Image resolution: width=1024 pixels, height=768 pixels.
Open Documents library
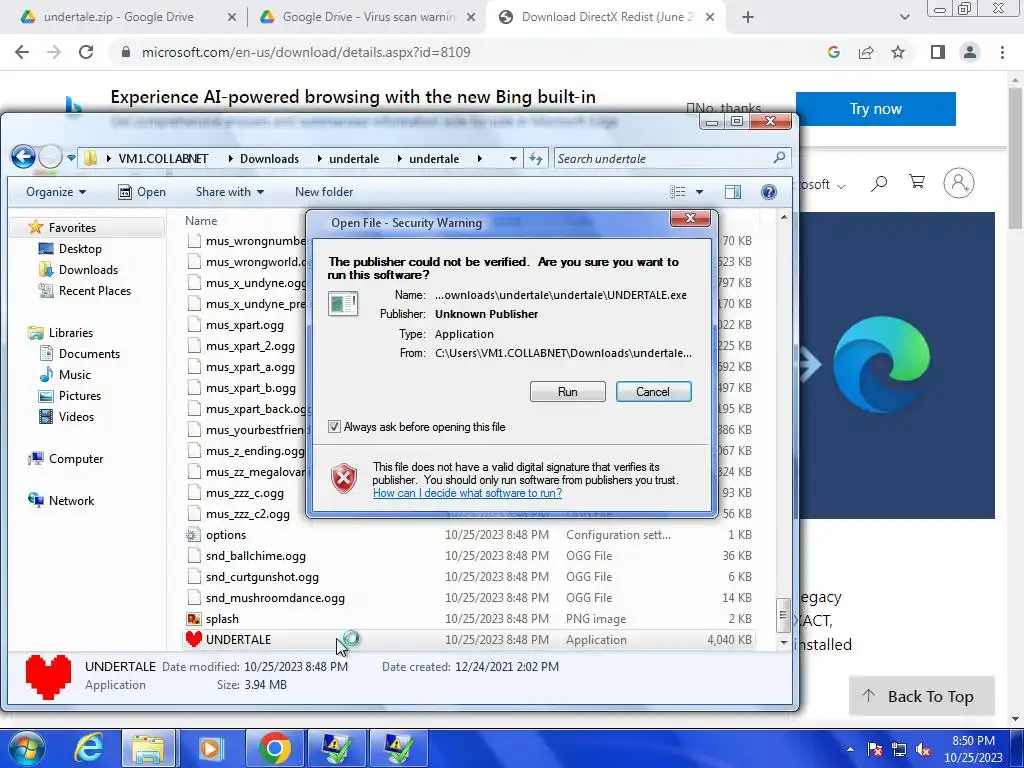click(x=89, y=354)
